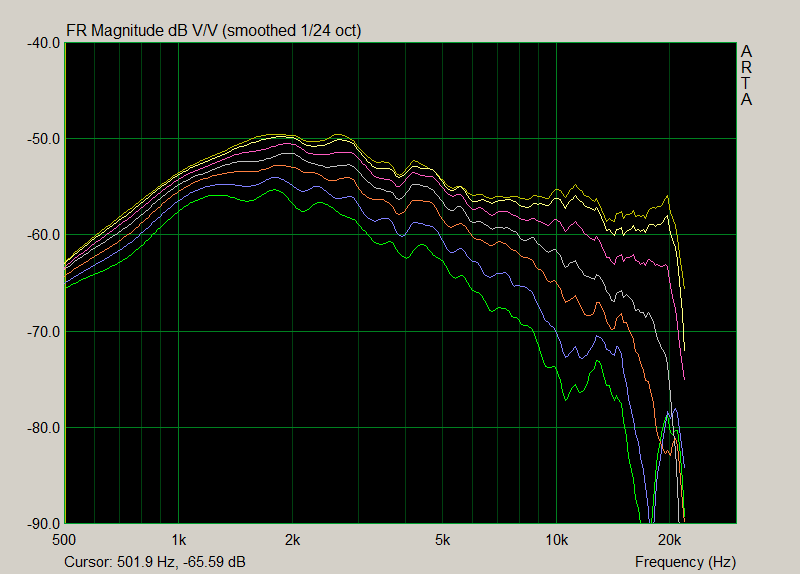Screen dimensions: 800x575
Task: Click the 1k frequency axis label
Action: 179,540
